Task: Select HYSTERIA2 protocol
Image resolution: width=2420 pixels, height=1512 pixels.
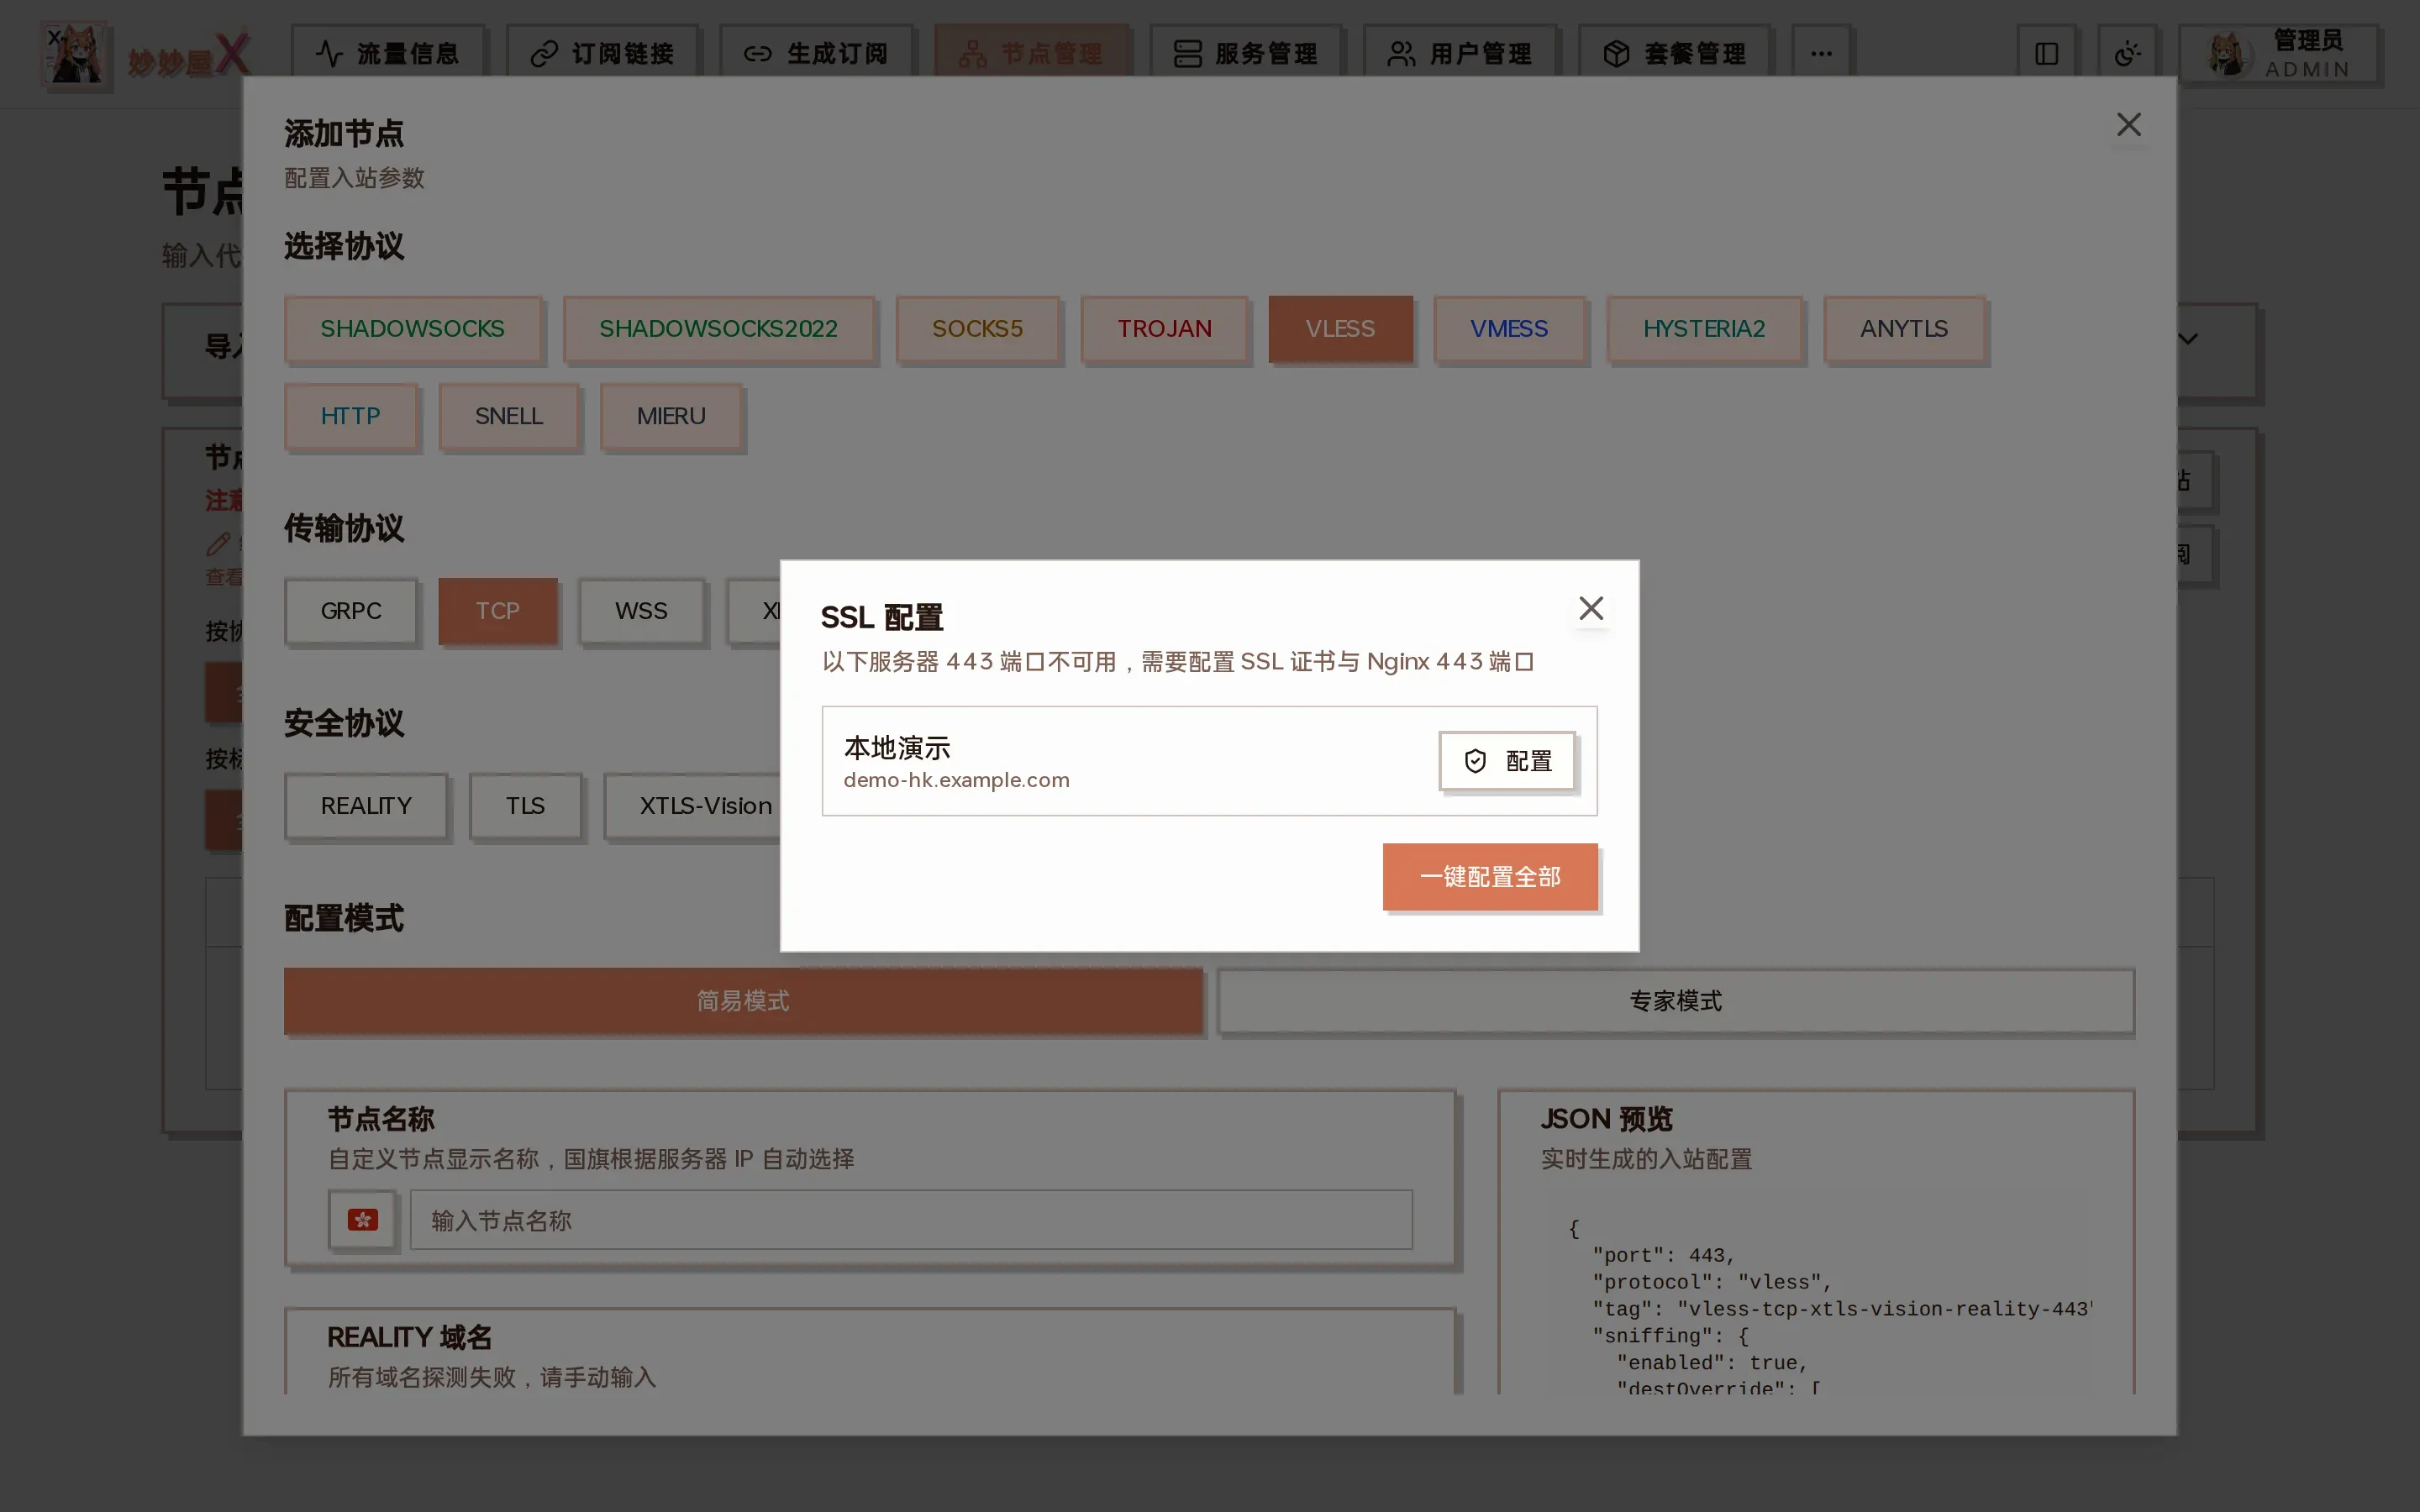Action: point(1704,329)
